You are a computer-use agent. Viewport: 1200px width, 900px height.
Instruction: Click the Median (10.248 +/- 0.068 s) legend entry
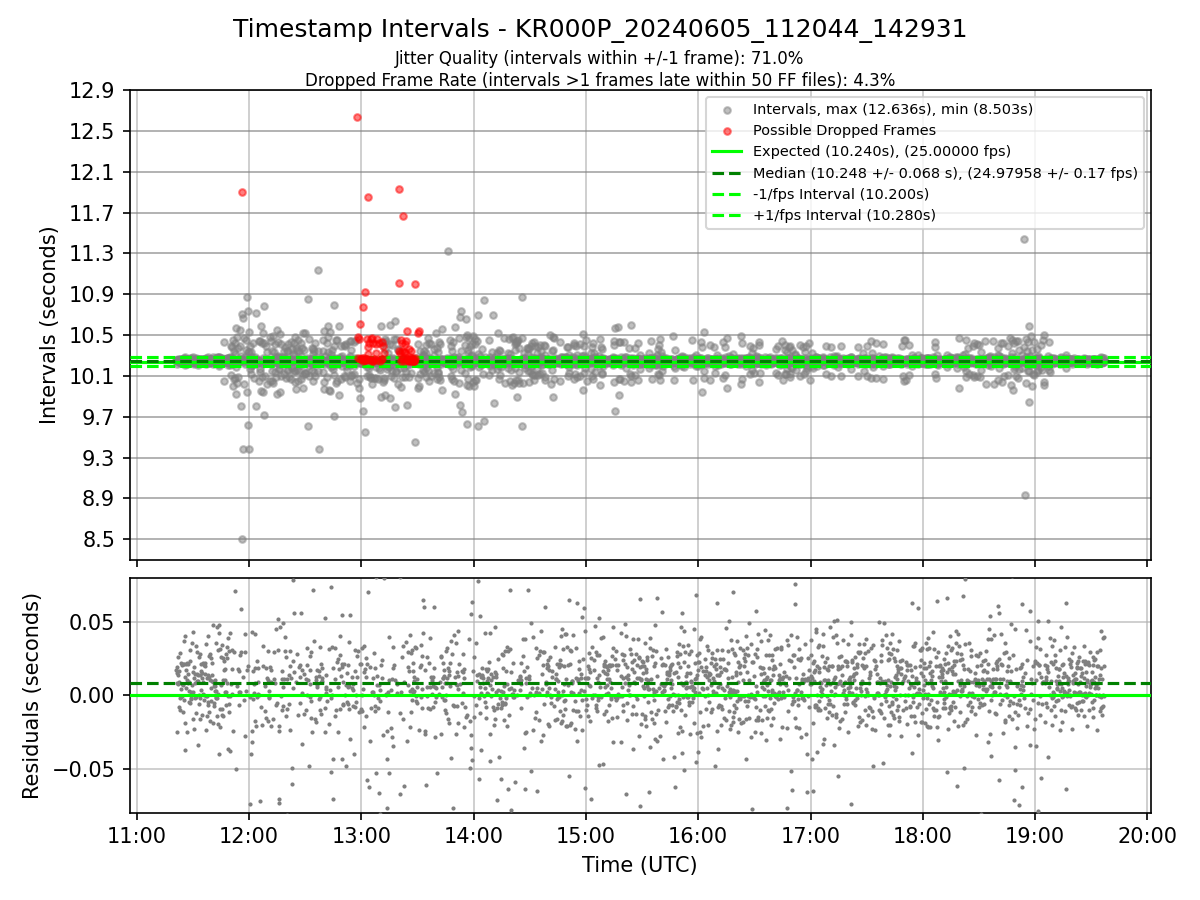pos(945,172)
